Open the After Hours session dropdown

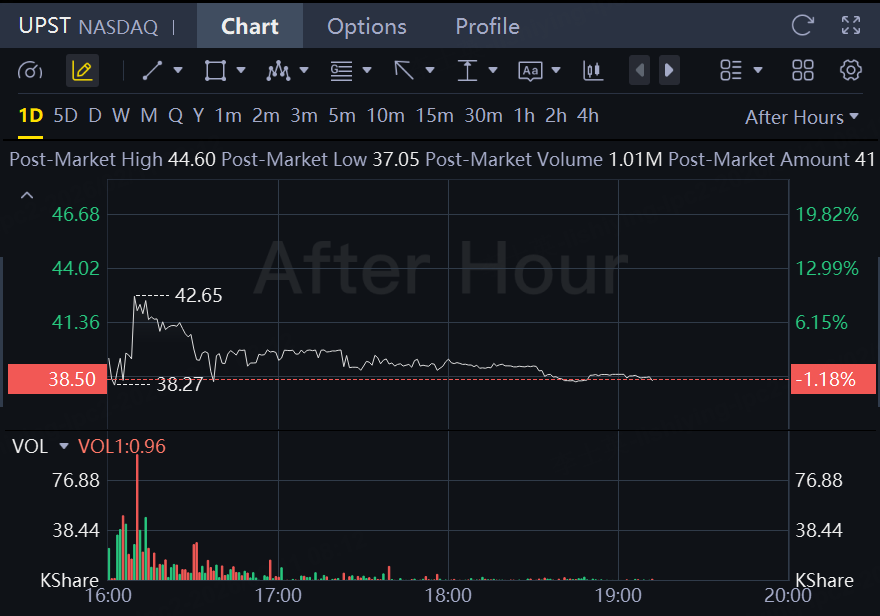coord(802,117)
